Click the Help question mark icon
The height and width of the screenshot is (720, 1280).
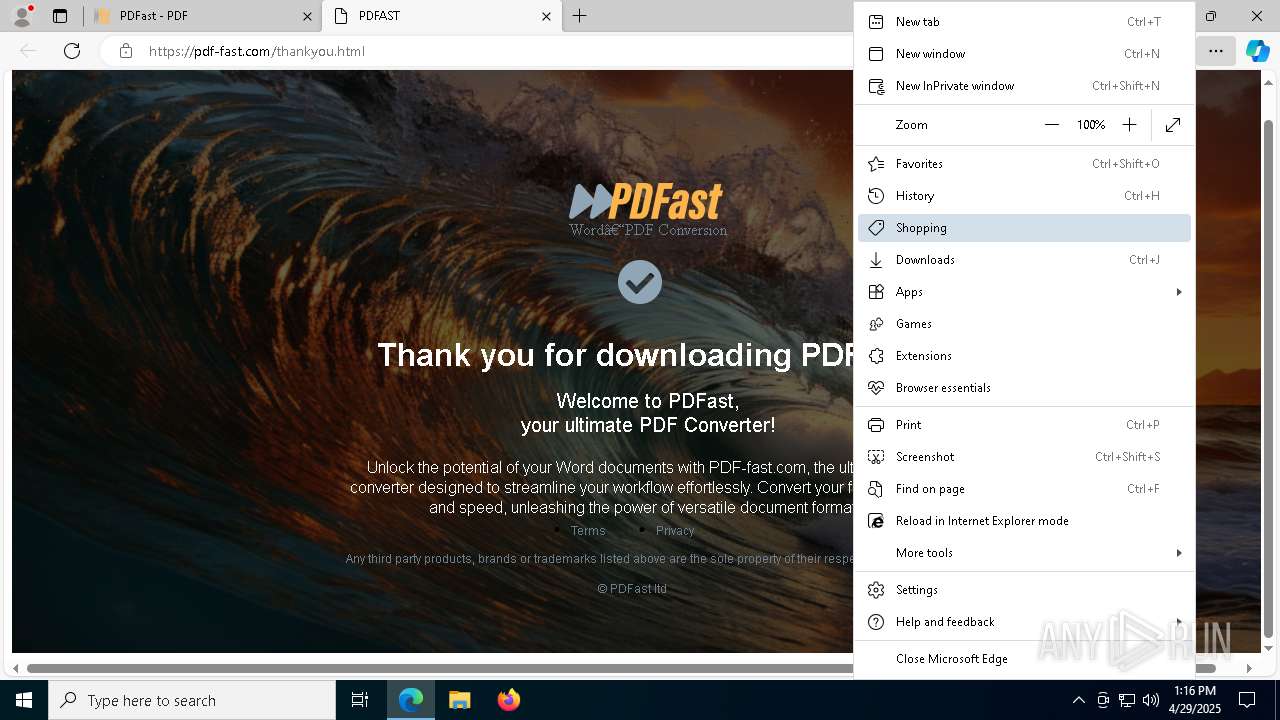point(876,622)
